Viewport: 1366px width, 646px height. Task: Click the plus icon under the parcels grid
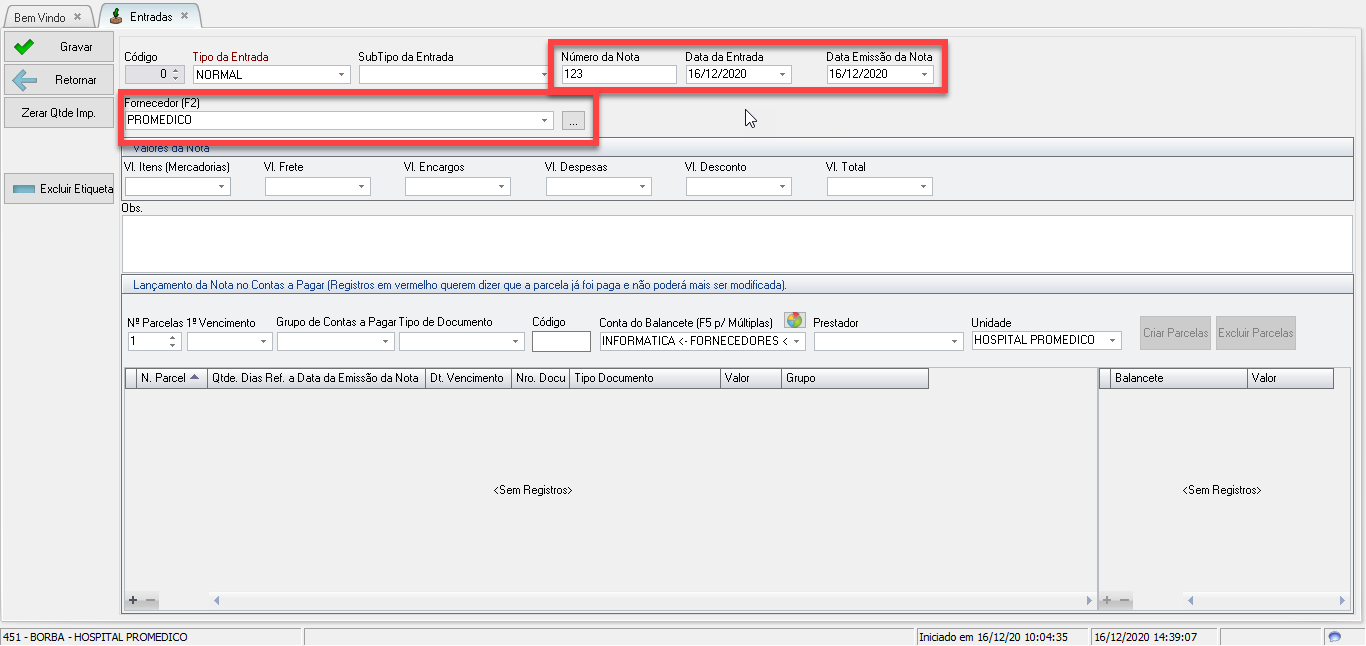click(133, 600)
